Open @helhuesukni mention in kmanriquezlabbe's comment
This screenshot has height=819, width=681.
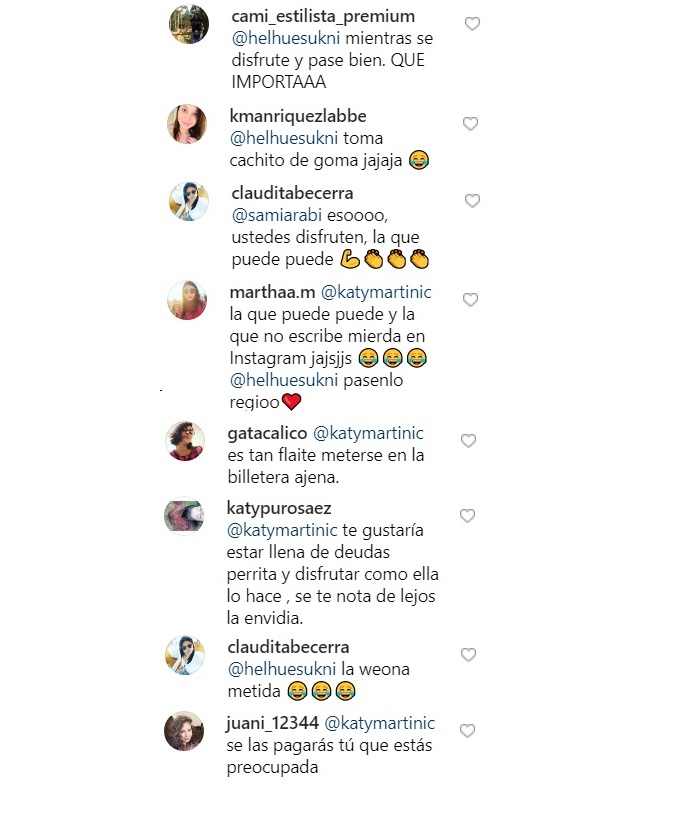284,138
